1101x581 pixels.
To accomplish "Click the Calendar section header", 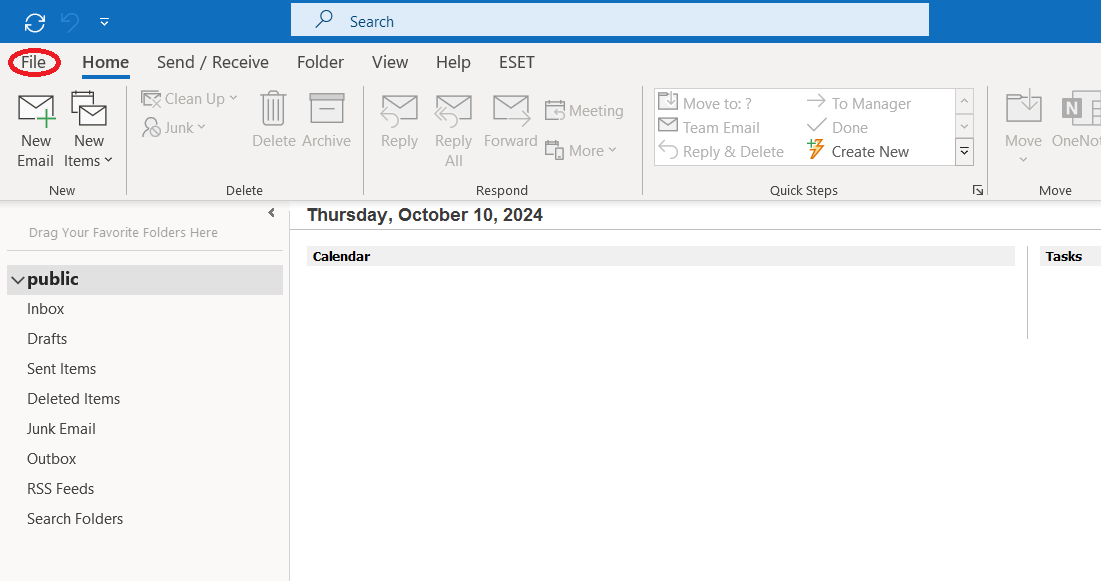I will [x=661, y=256].
